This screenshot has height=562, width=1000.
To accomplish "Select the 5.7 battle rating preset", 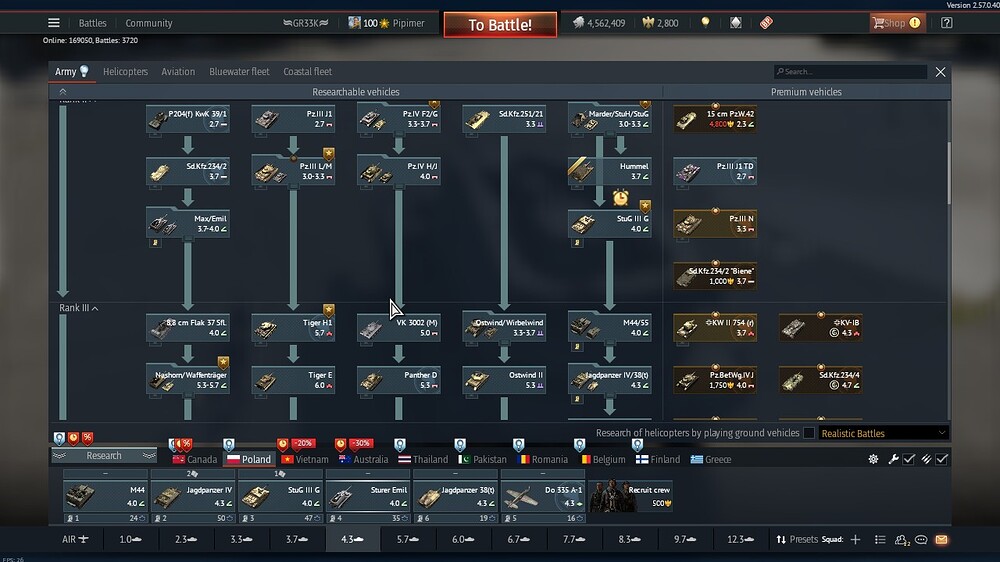I will (408, 540).
